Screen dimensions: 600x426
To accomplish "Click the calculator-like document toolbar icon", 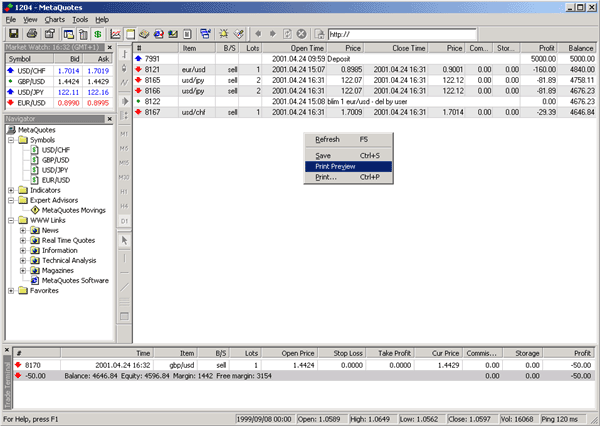I will (x=187, y=34).
